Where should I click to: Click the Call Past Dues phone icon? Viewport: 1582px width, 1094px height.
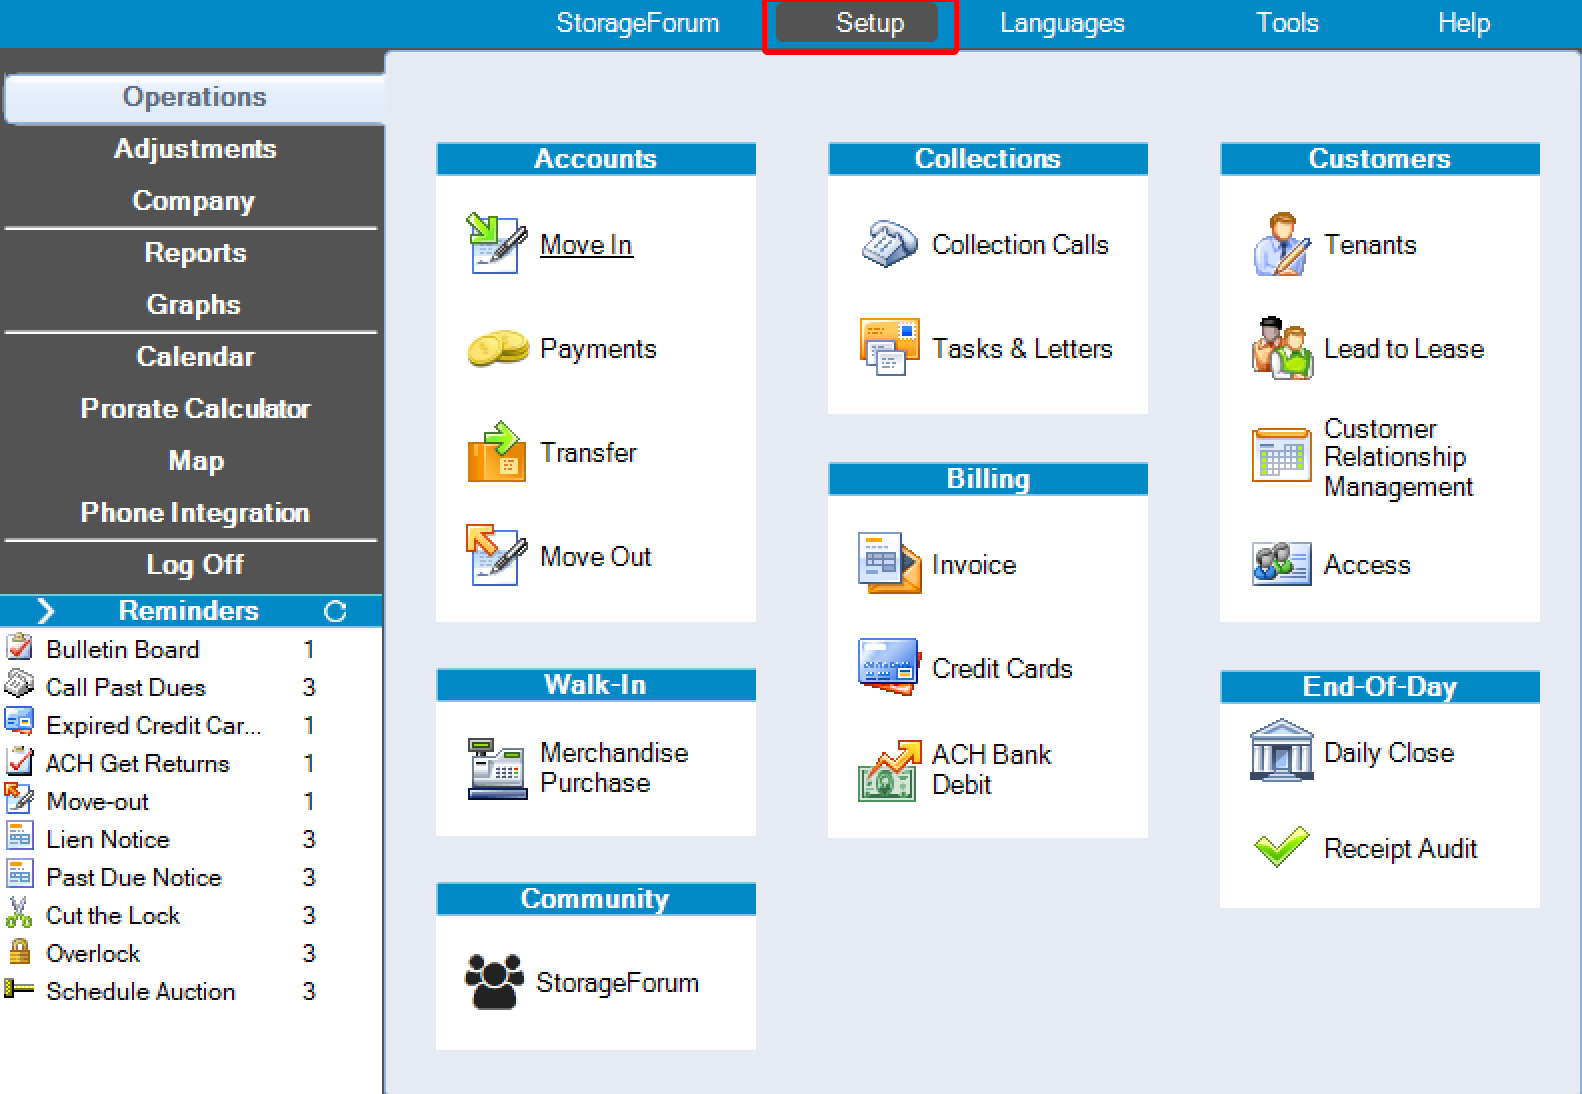(19, 685)
